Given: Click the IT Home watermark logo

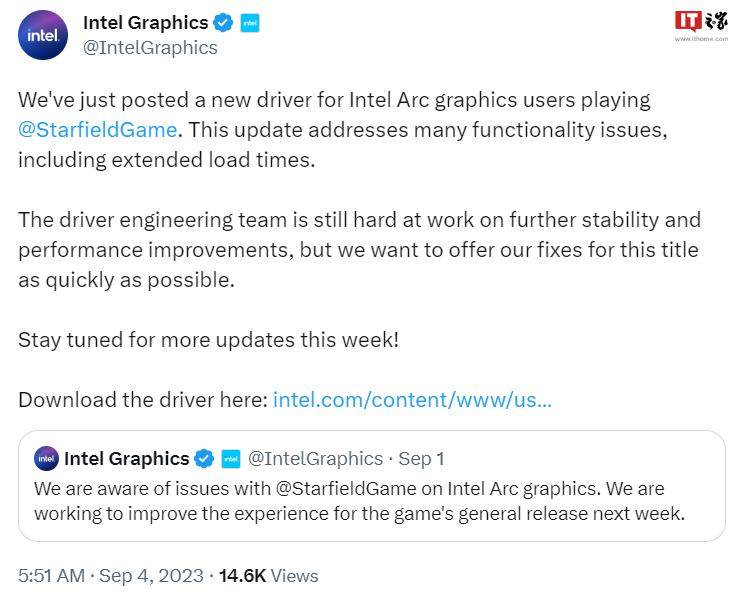Looking at the screenshot, I should [702, 22].
